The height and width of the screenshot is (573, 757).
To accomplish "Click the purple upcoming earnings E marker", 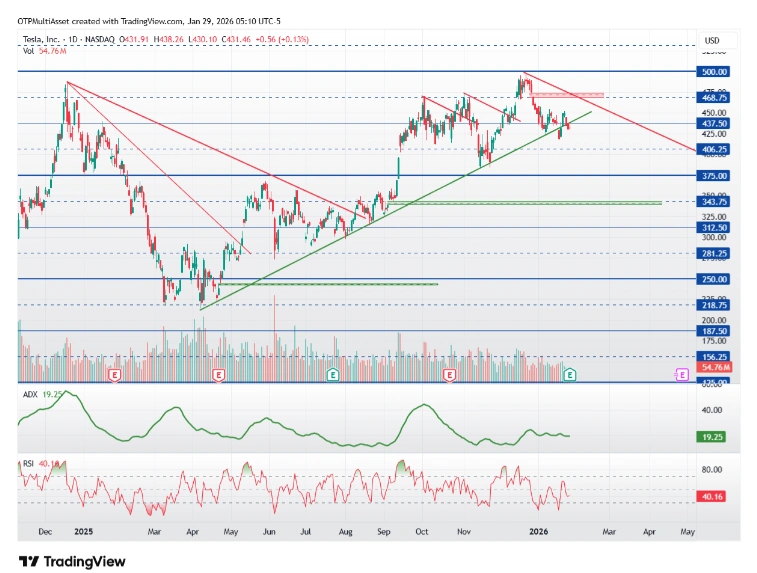I will pyautogui.click(x=682, y=374).
